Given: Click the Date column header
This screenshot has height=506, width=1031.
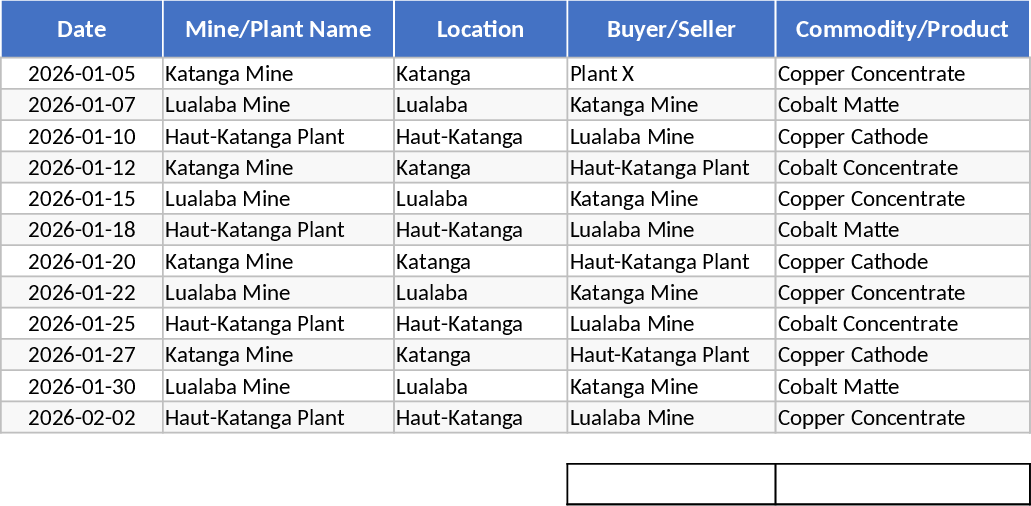Looking at the screenshot, I should [82, 29].
